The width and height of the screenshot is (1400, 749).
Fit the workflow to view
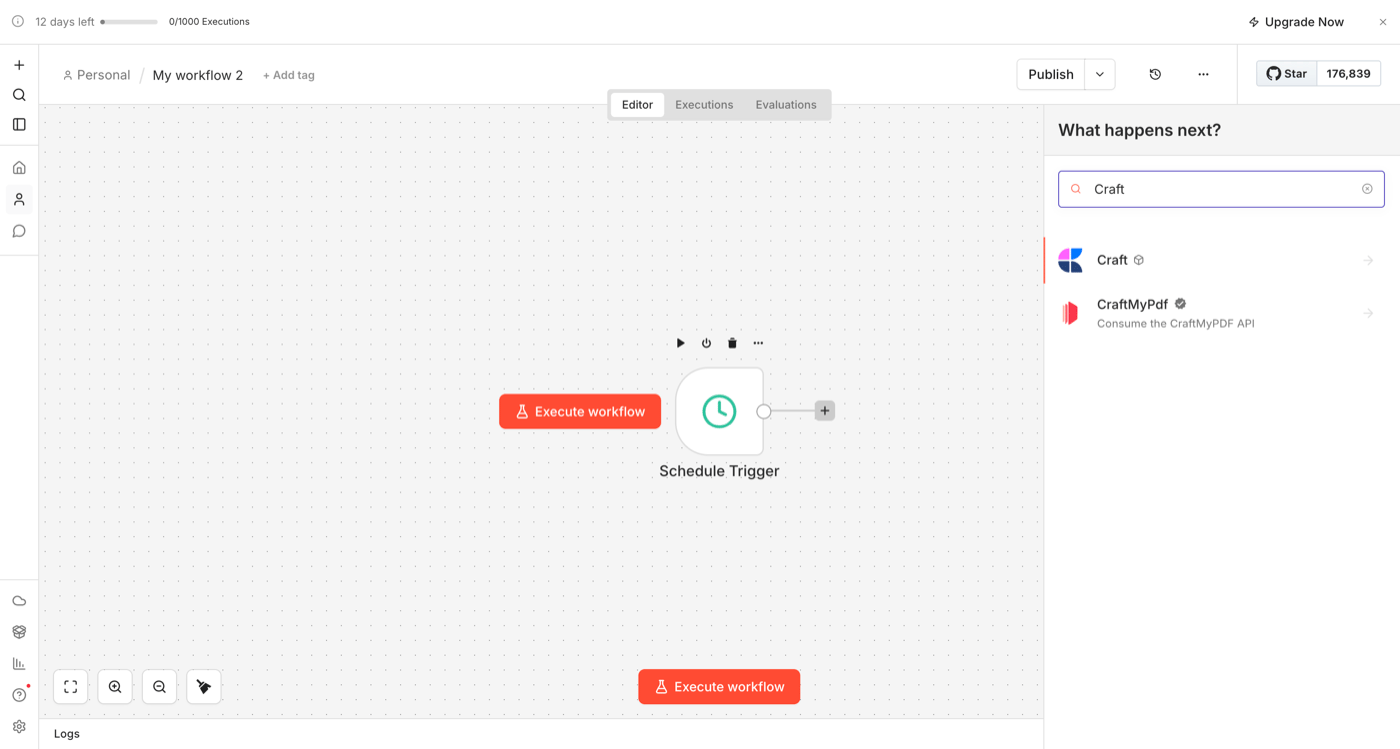71,687
